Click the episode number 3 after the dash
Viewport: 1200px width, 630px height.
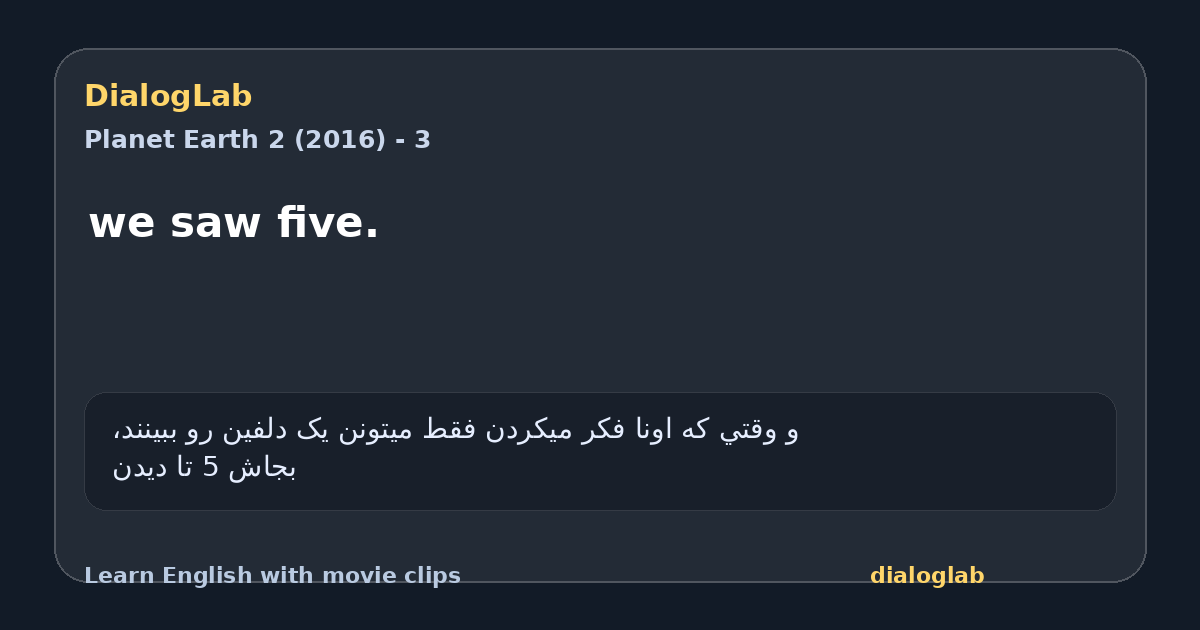click(x=423, y=140)
